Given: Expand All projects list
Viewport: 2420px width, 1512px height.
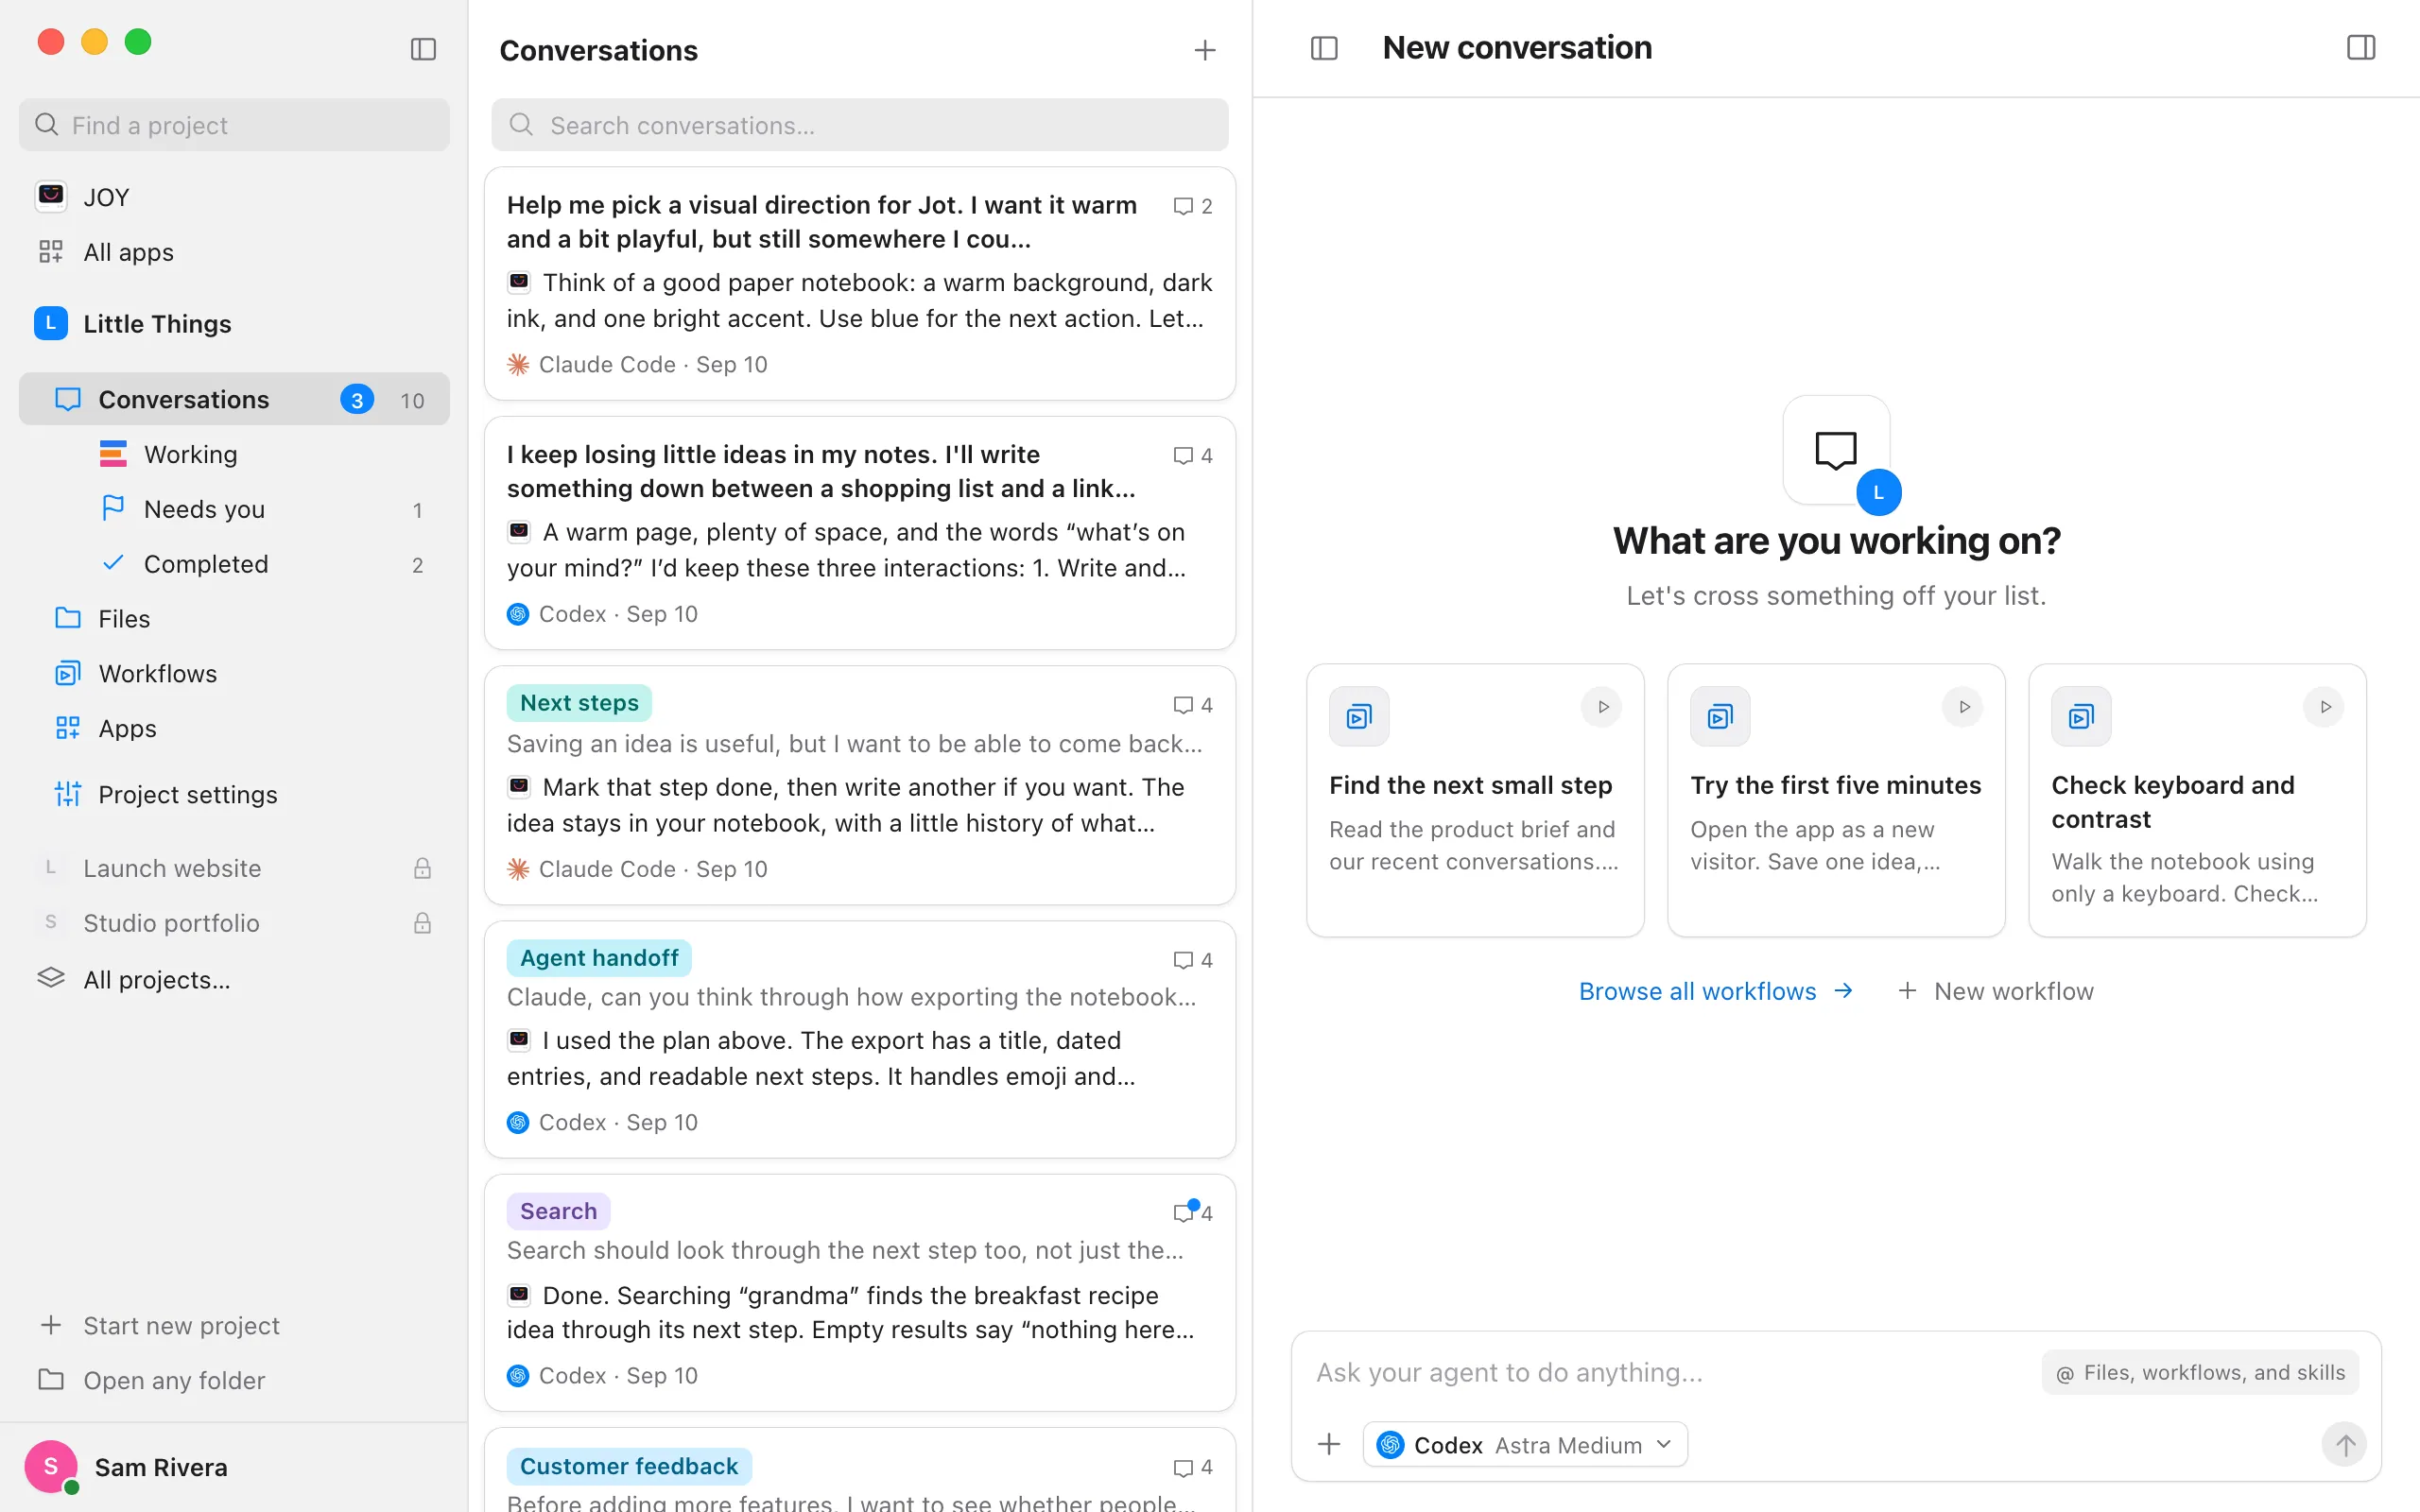Looking at the screenshot, I should coord(234,979).
